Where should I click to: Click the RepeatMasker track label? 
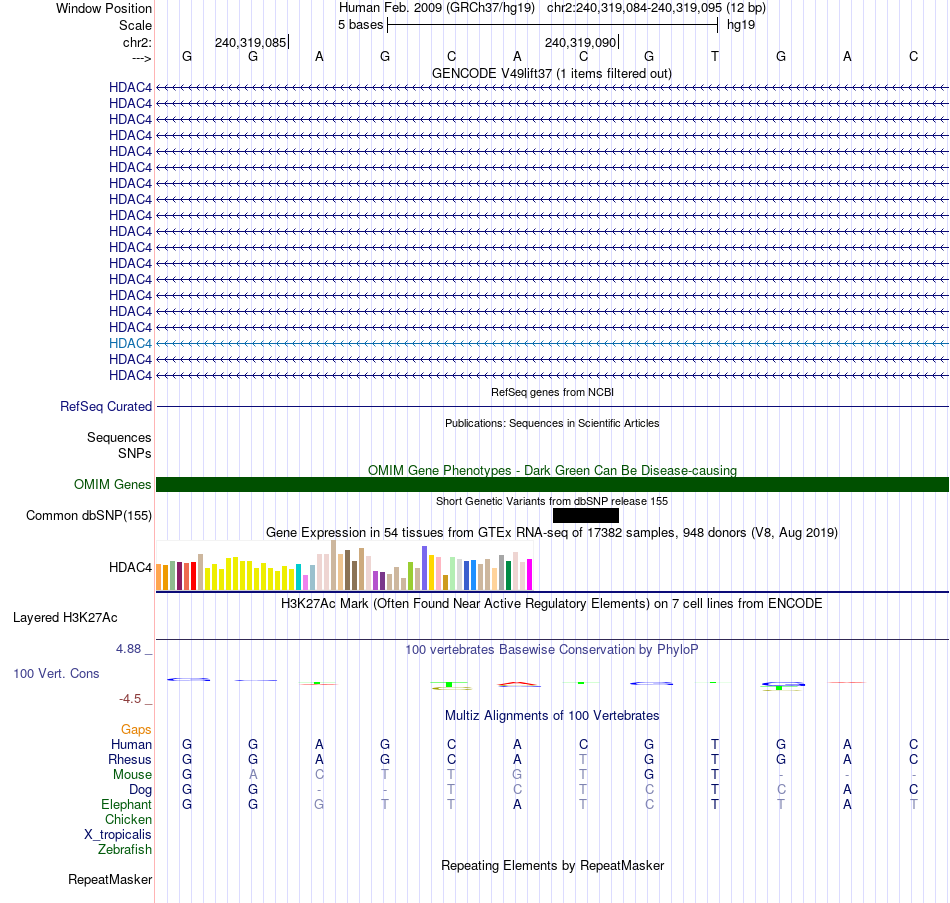point(110,879)
